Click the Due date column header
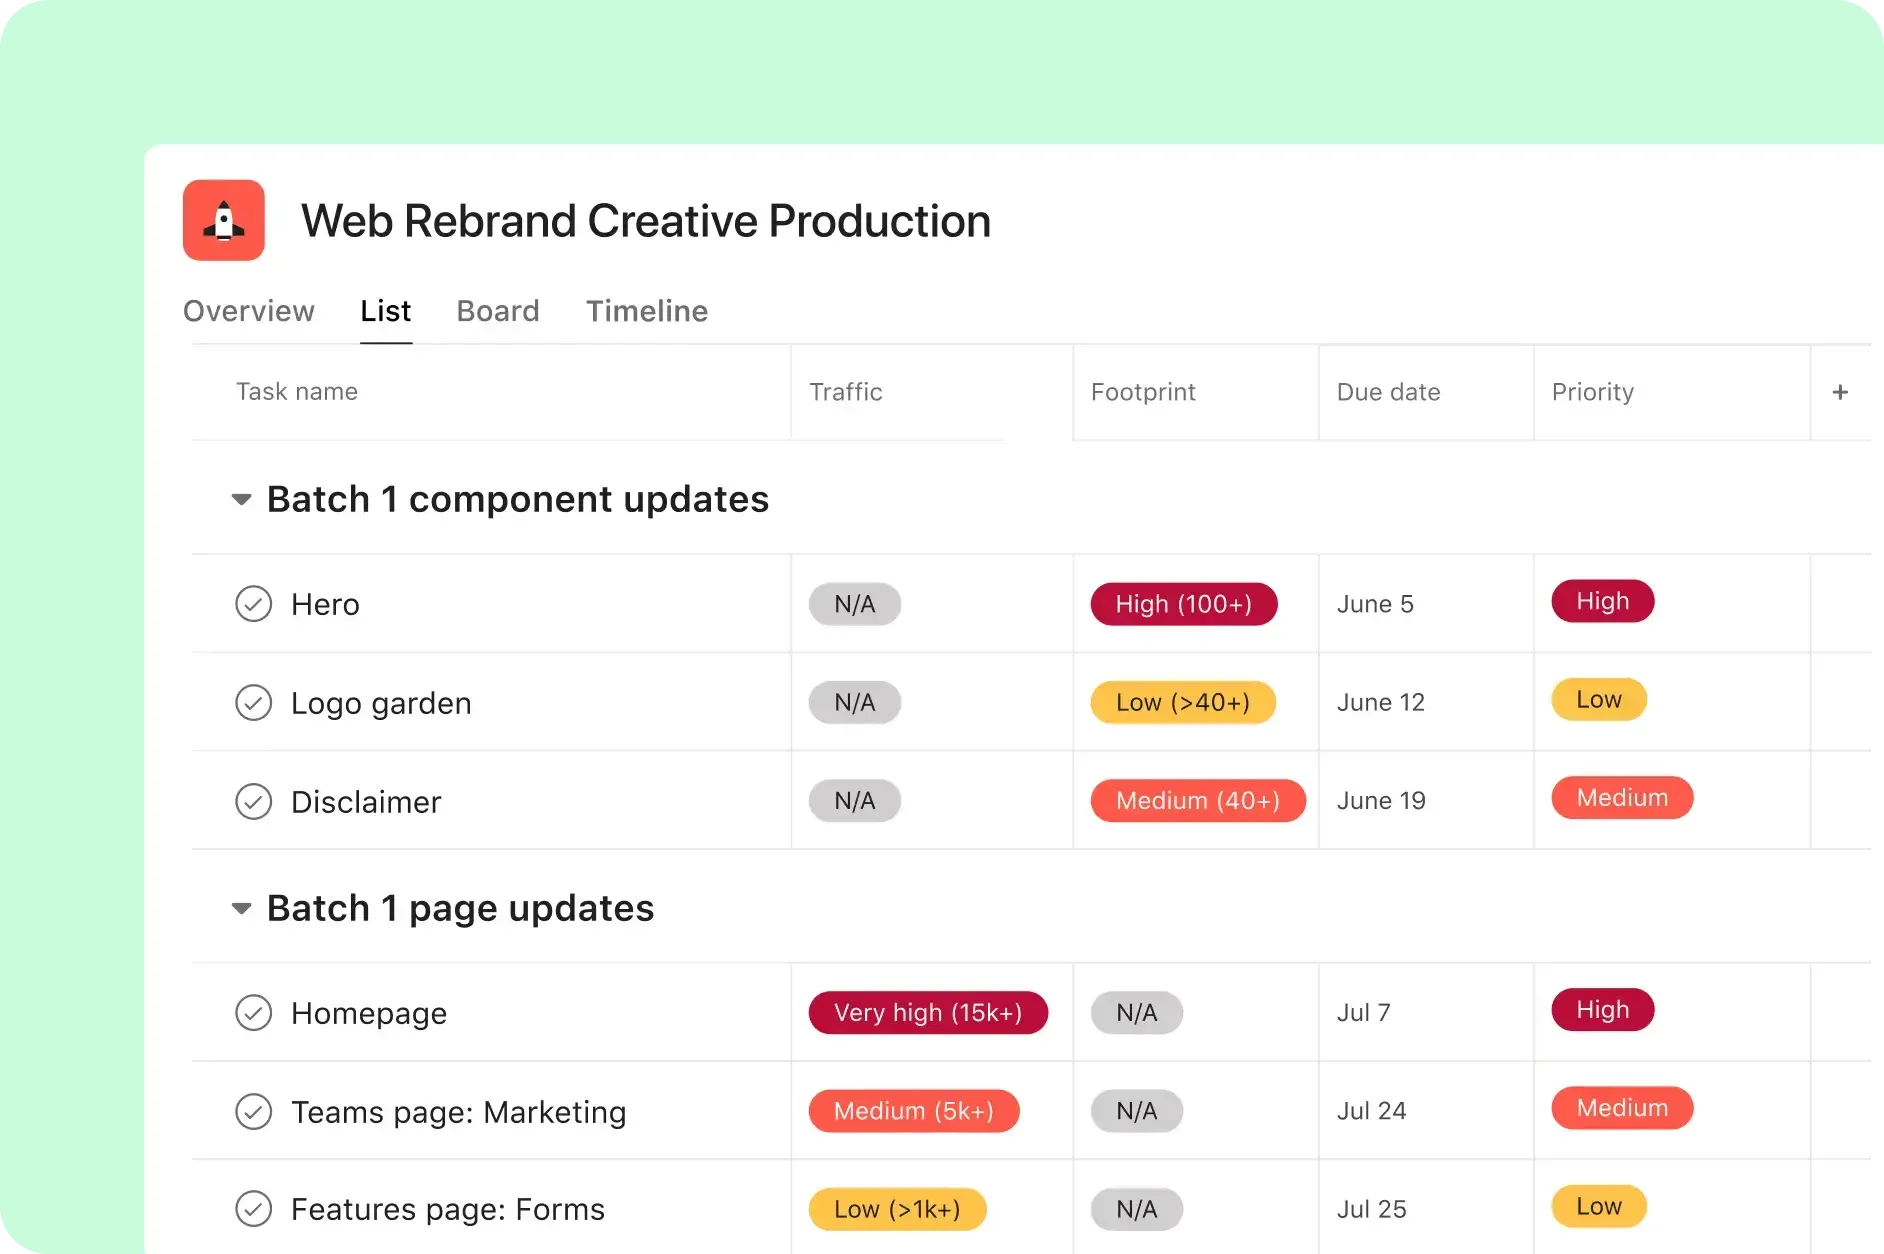Screen dimensions: 1884x1254 (1389, 392)
